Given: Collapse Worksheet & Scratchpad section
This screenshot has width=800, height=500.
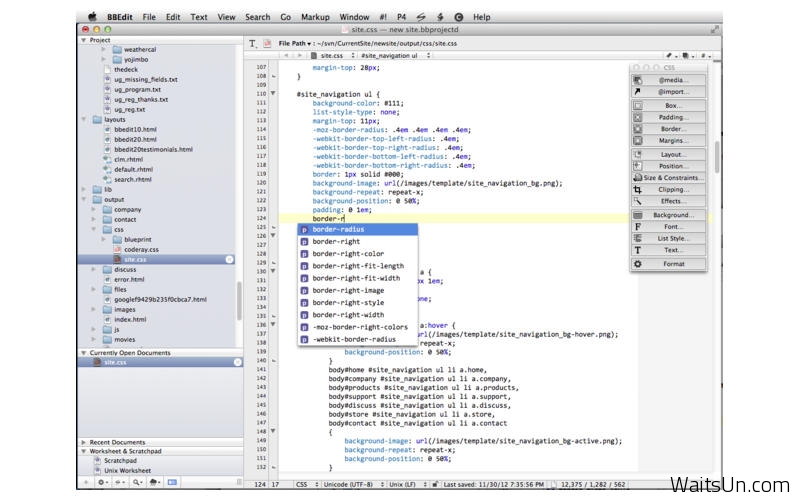Looking at the screenshot, I should 84,452.
